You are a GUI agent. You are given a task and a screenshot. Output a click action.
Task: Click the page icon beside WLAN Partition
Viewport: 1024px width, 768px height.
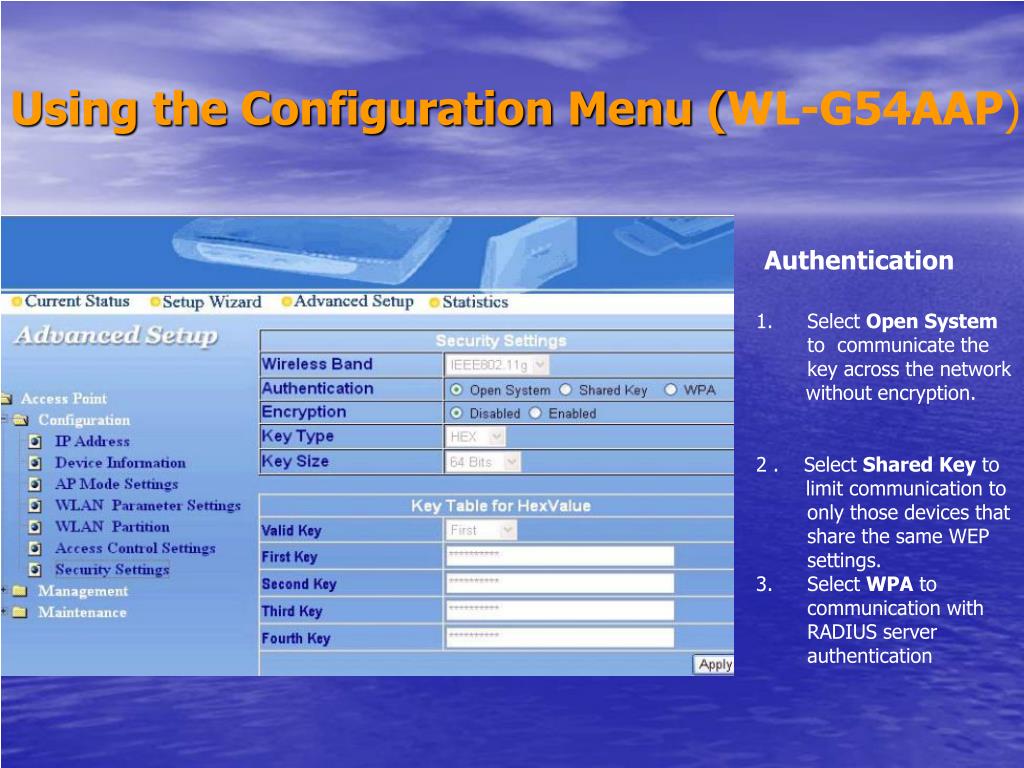click(x=35, y=527)
